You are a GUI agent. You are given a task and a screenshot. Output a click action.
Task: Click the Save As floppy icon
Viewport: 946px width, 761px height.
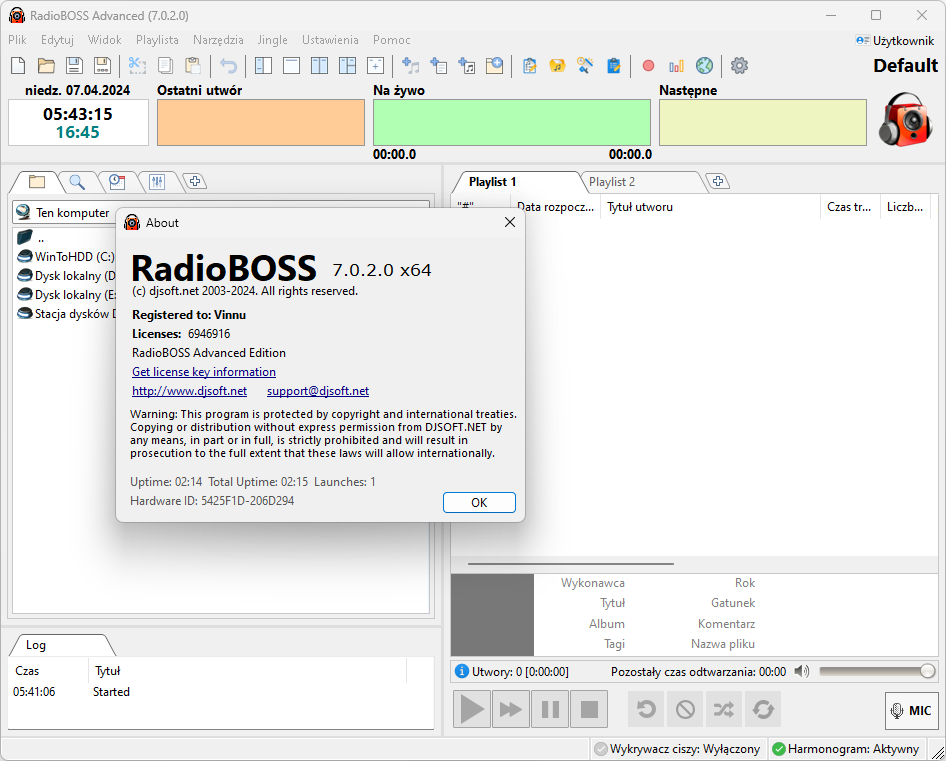102,65
